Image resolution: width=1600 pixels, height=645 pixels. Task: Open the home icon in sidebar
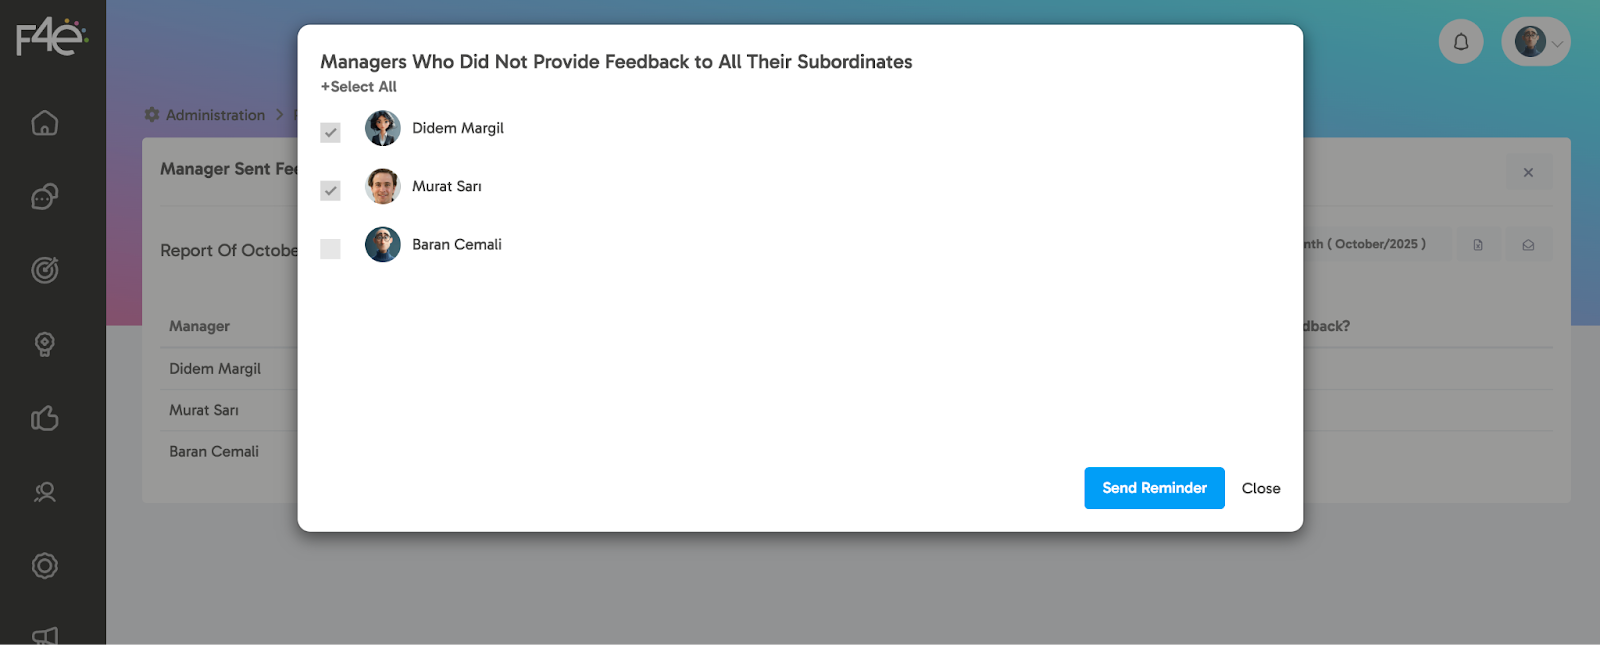45,123
